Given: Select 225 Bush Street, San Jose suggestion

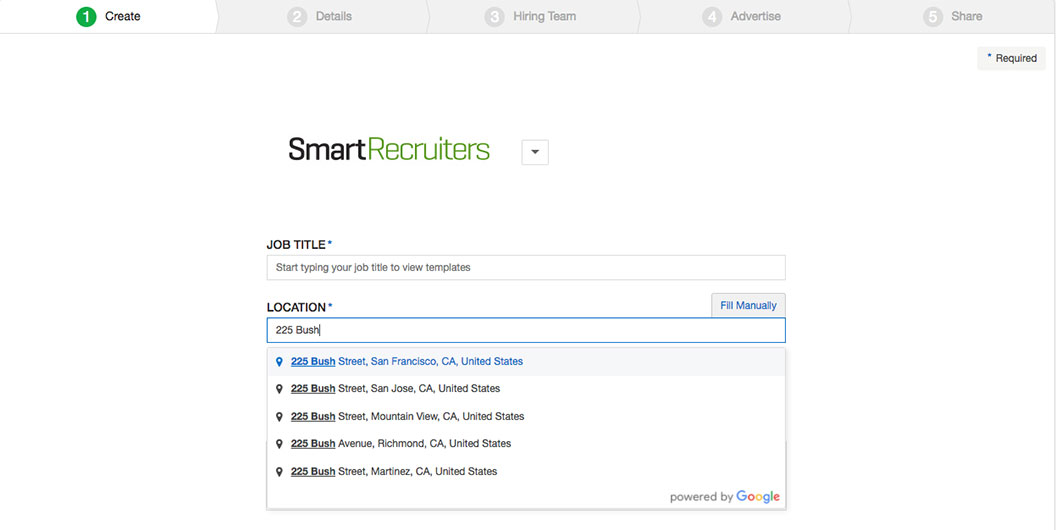Looking at the screenshot, I should tap(395, 389).
